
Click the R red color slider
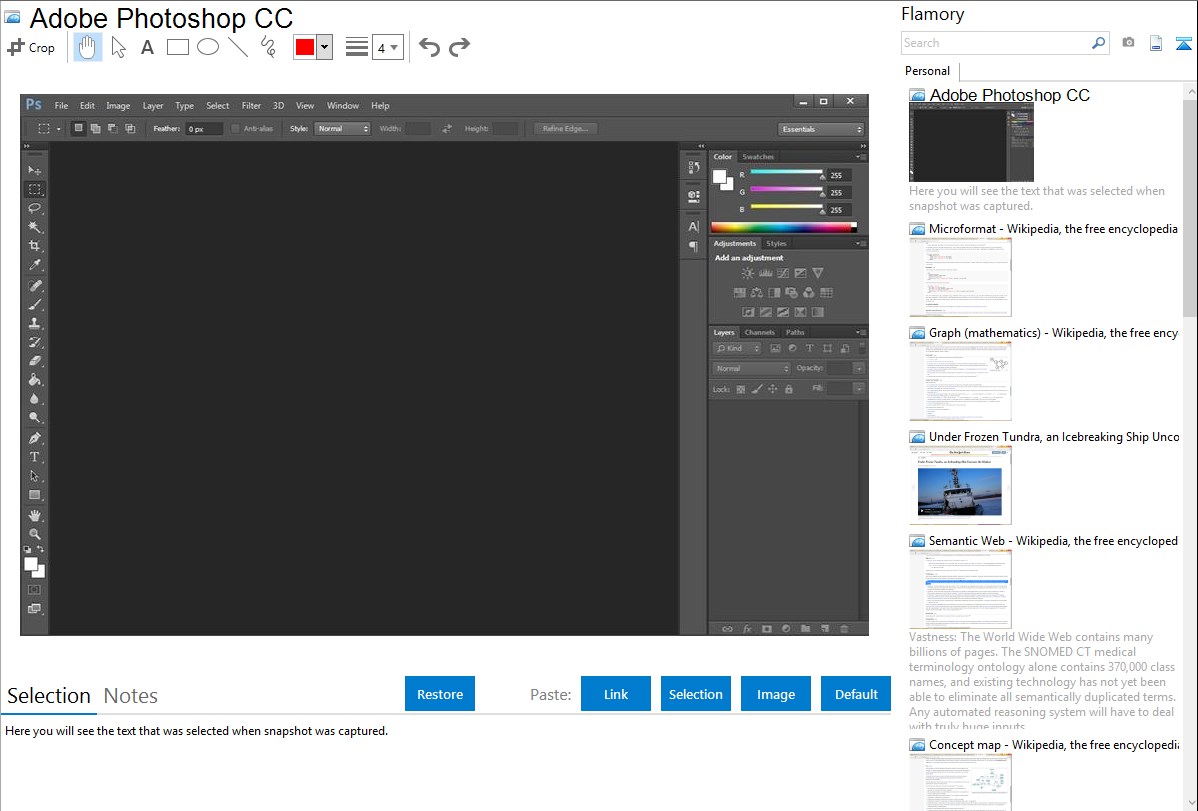[x=787, y=174]
